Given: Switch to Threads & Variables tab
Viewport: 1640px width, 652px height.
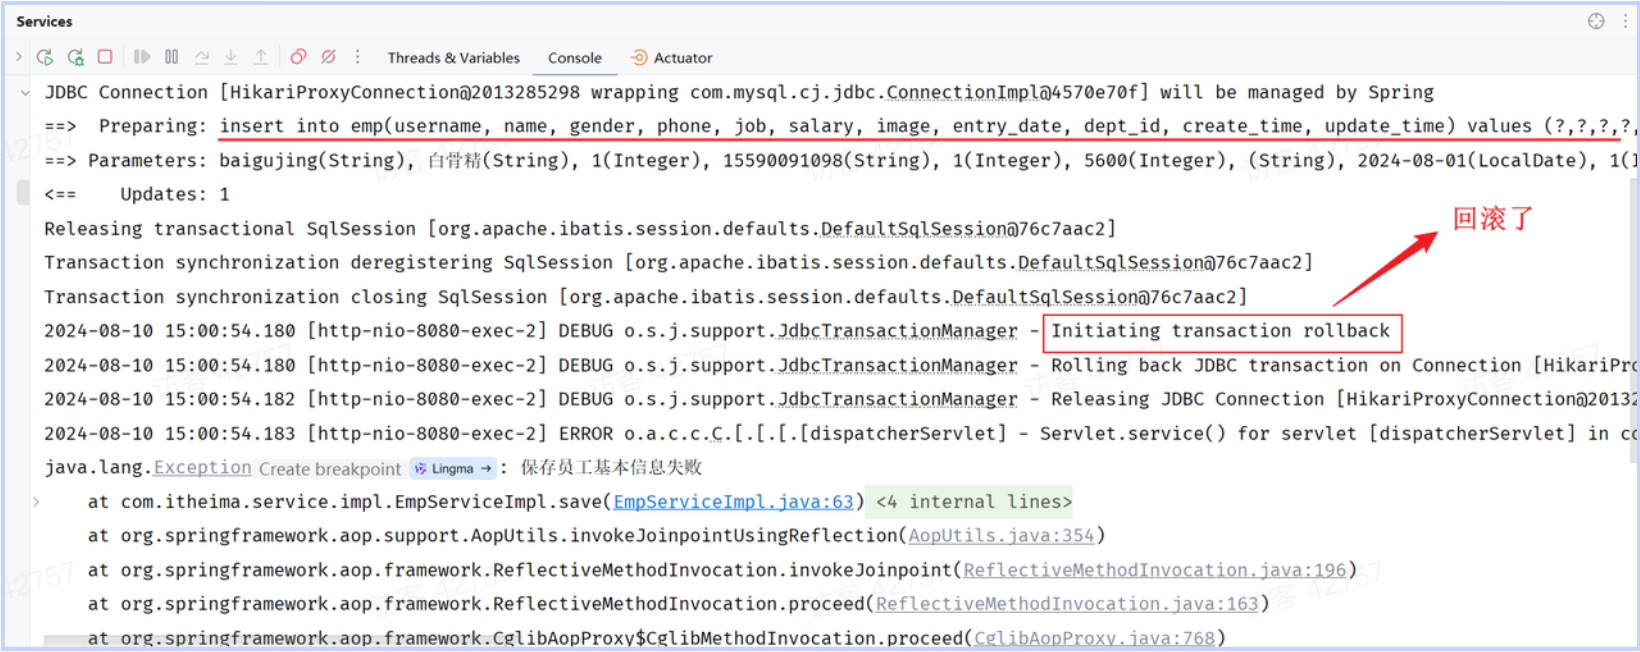Looking at the screenshot, I should (453, 58).
